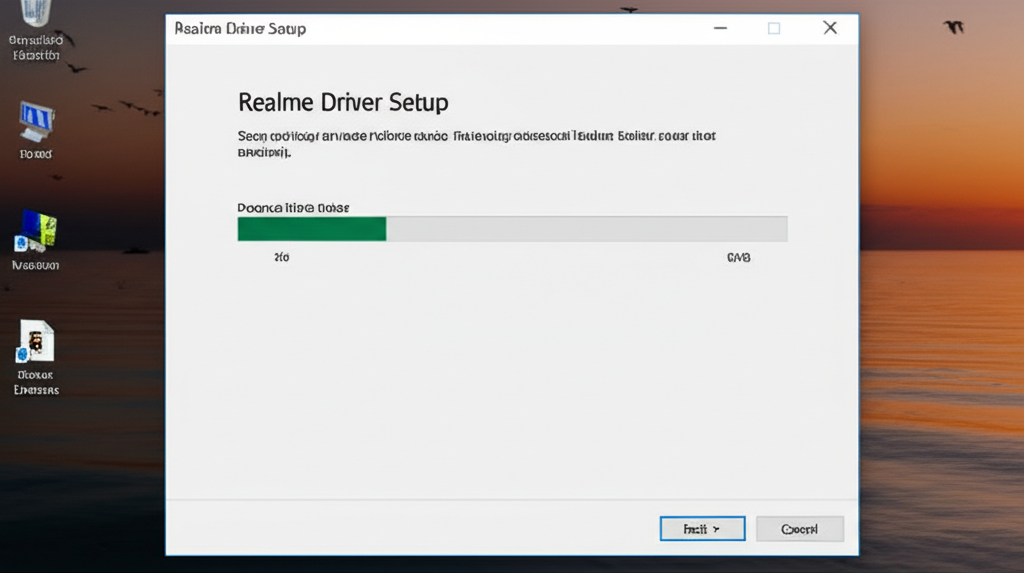This screenshot has width=1024, height=573.
Task: Close the Realme Driver Setup window
Action: pos(829,28)
